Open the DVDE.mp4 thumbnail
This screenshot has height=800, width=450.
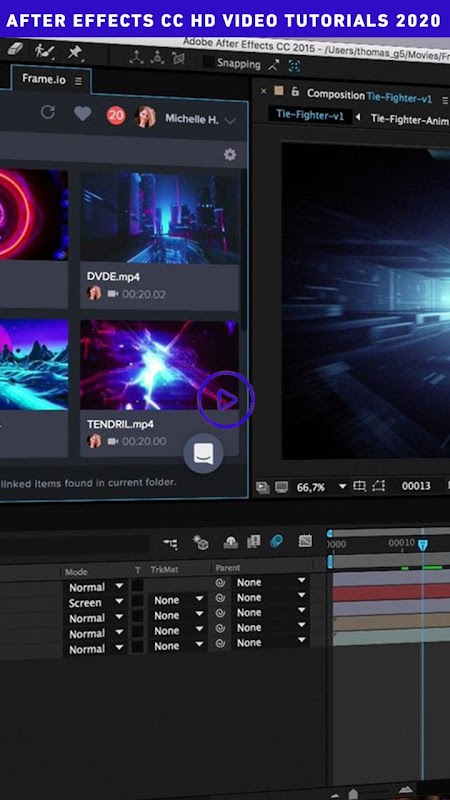pyautogui.click(x=160, y=218)
